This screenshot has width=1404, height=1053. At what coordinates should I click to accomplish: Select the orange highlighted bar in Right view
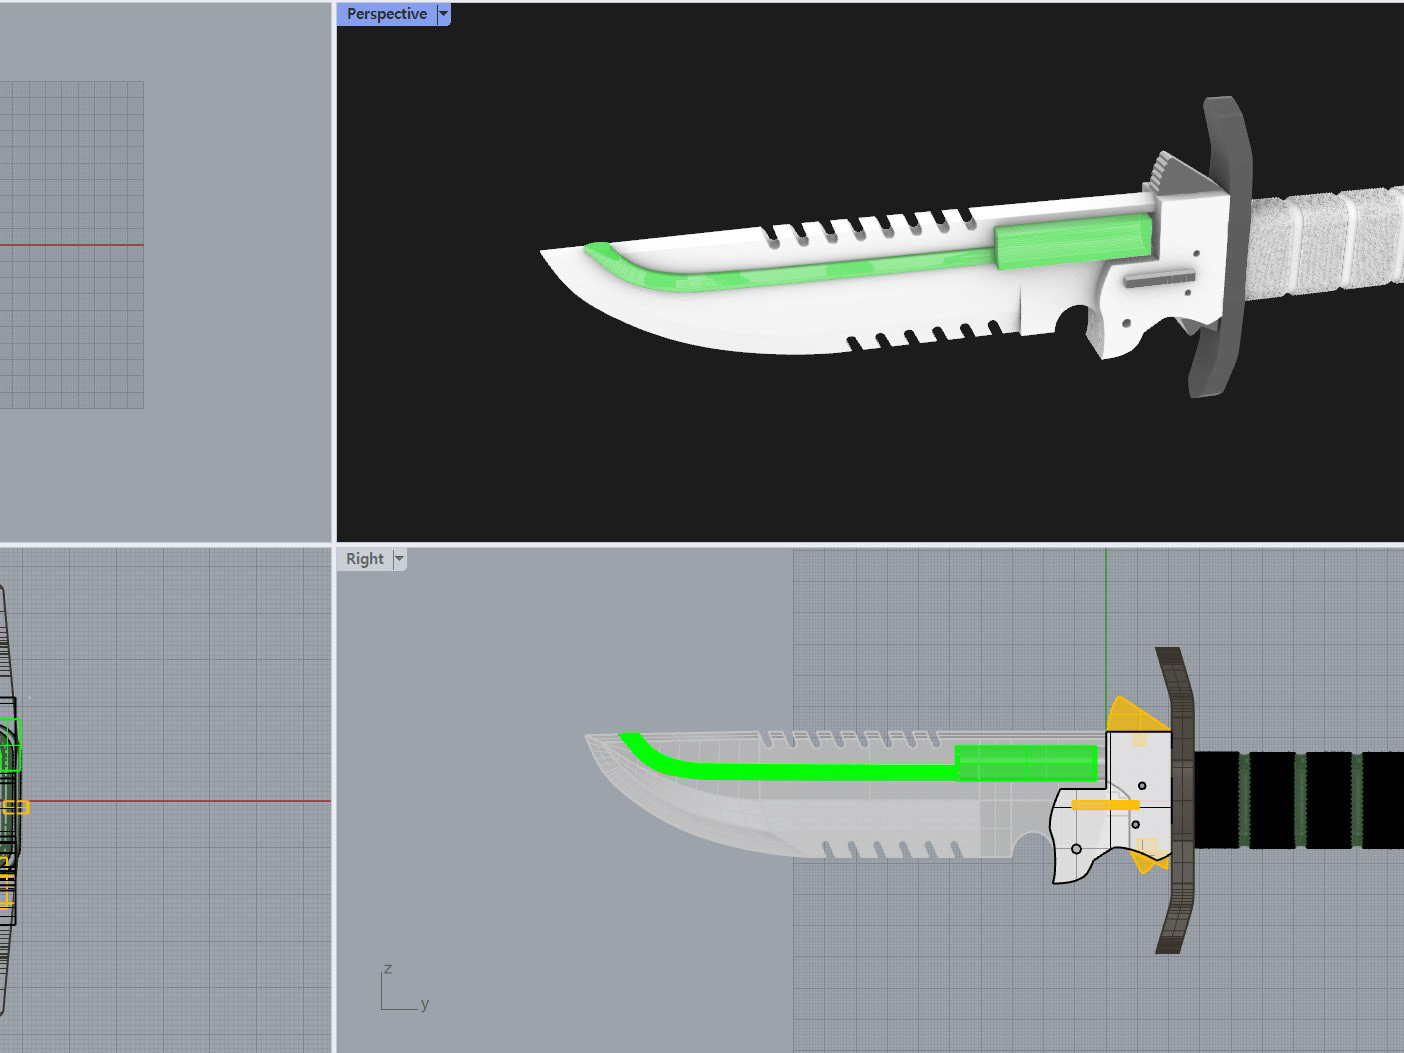point(1105,804)
